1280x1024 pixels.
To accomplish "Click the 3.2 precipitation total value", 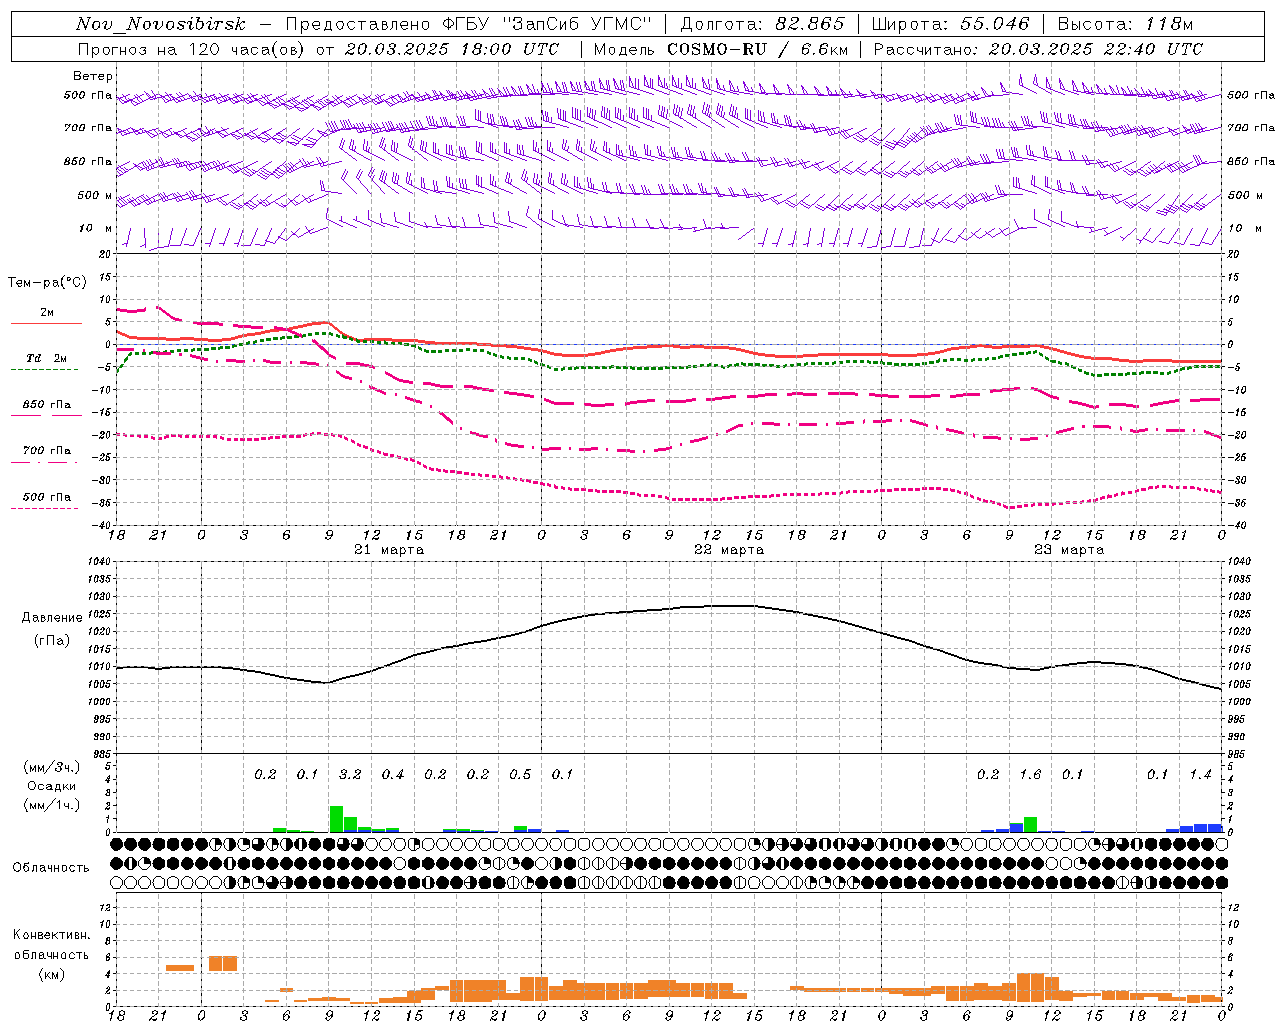I will click(x=350, y=774).
